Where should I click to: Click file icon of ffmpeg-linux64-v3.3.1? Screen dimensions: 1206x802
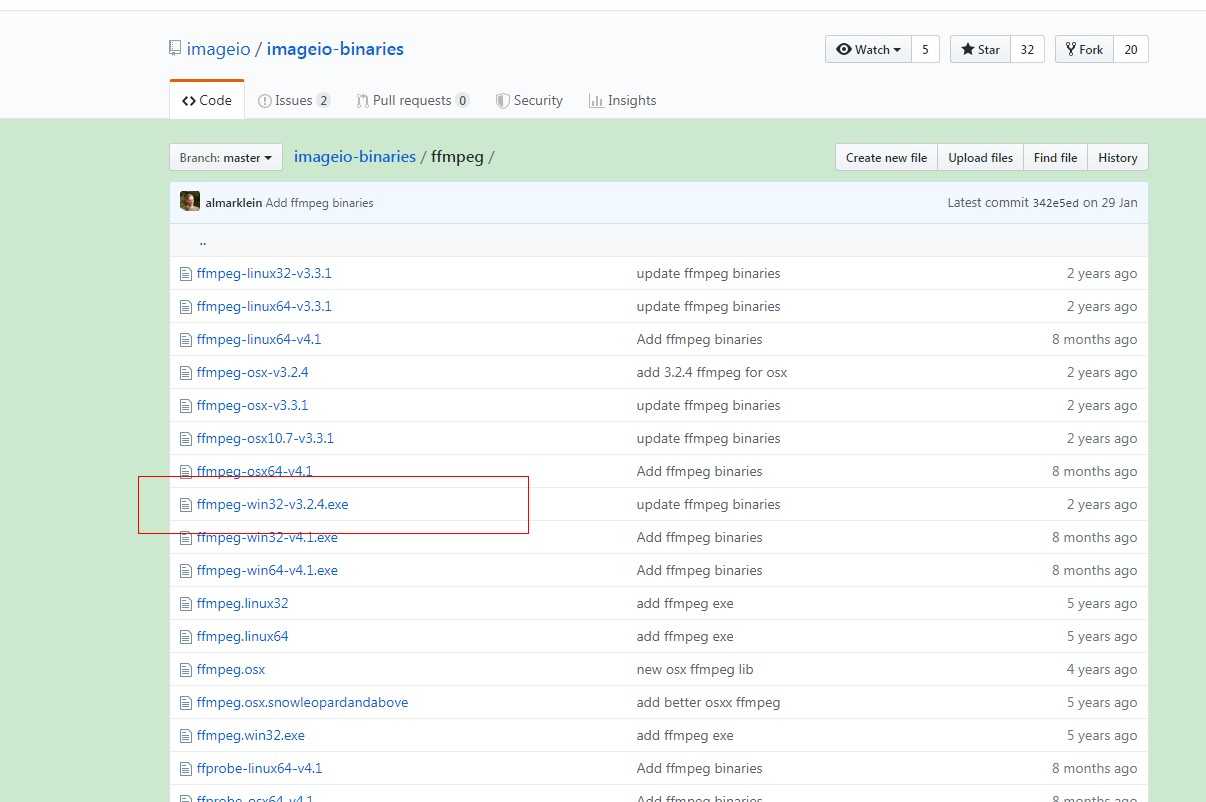(185, 306)
